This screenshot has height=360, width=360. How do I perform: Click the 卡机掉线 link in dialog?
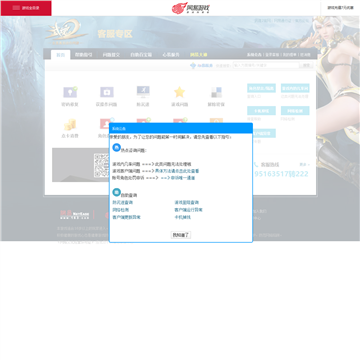click(183, 217)
